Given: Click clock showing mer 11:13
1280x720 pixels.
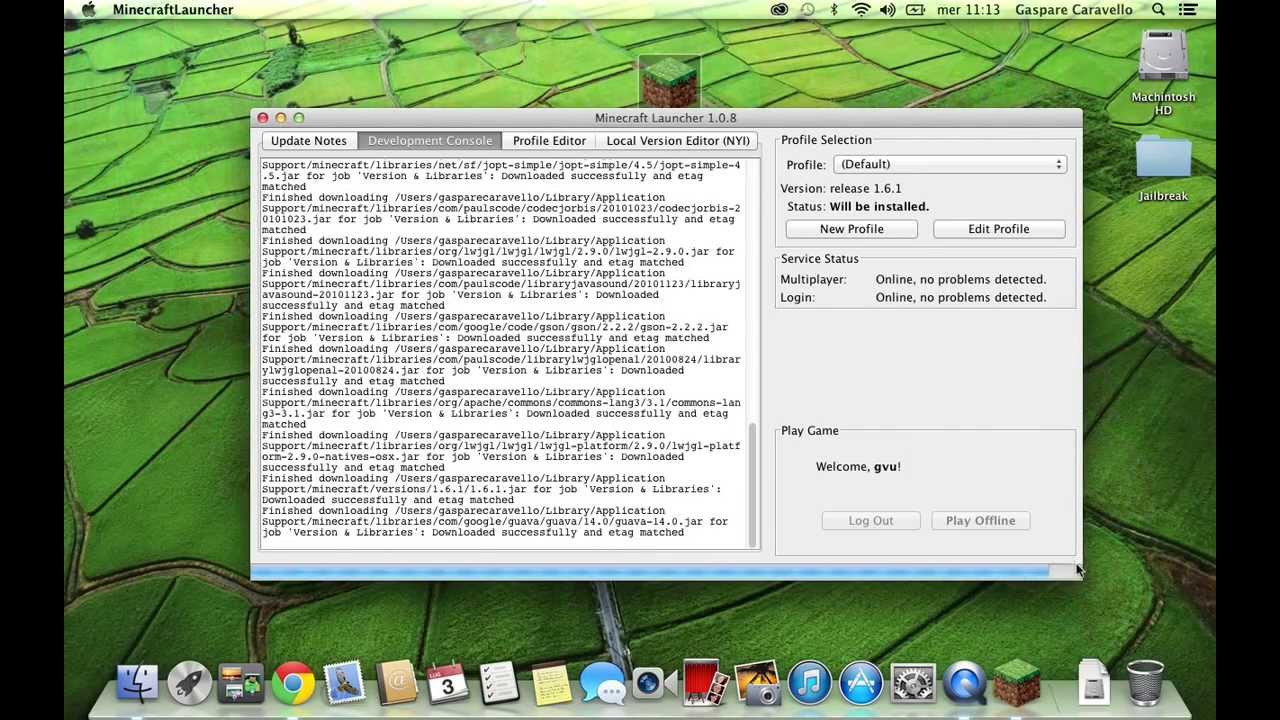Looking at the screenshot, I should click(970, 10).
